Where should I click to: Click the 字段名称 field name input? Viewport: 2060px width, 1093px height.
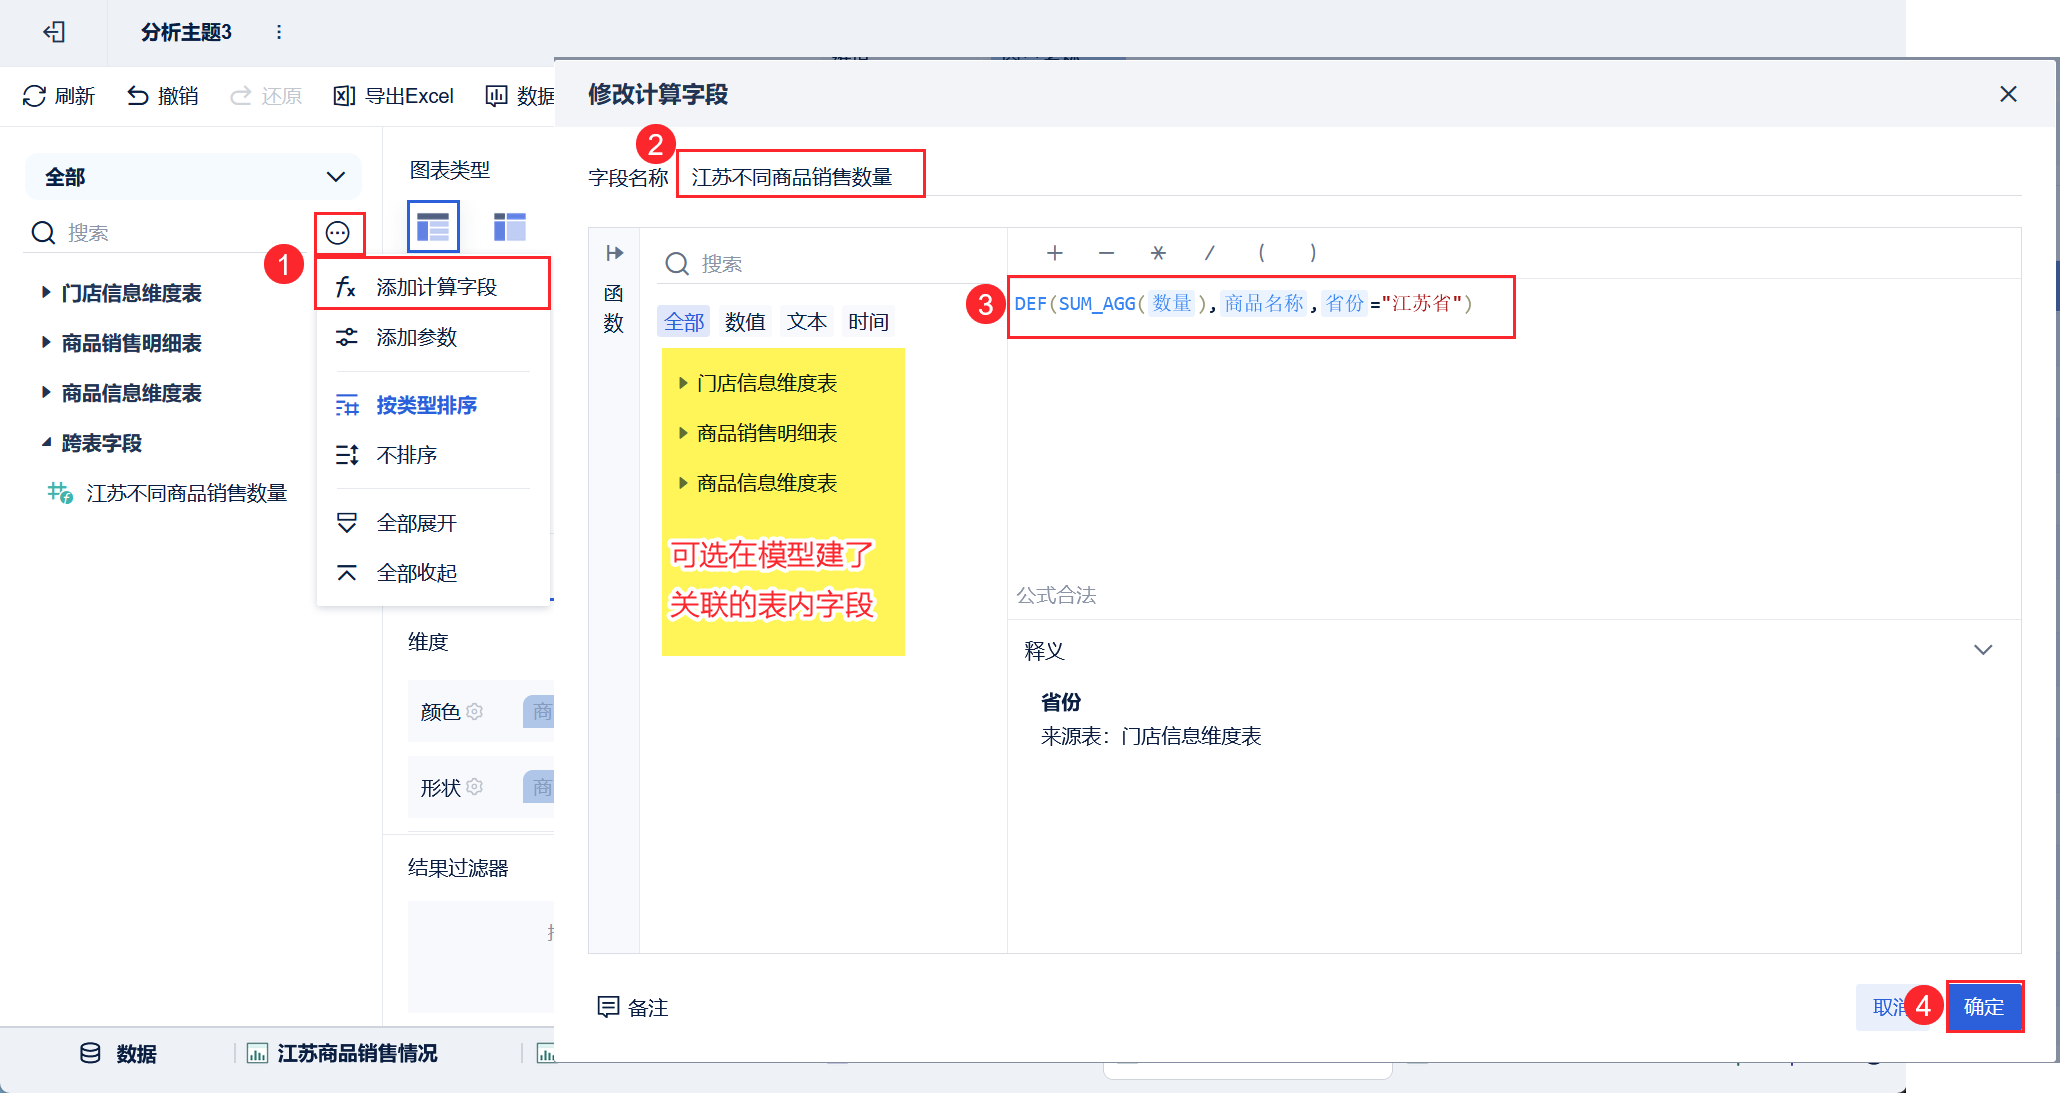(x=800, y=177)
